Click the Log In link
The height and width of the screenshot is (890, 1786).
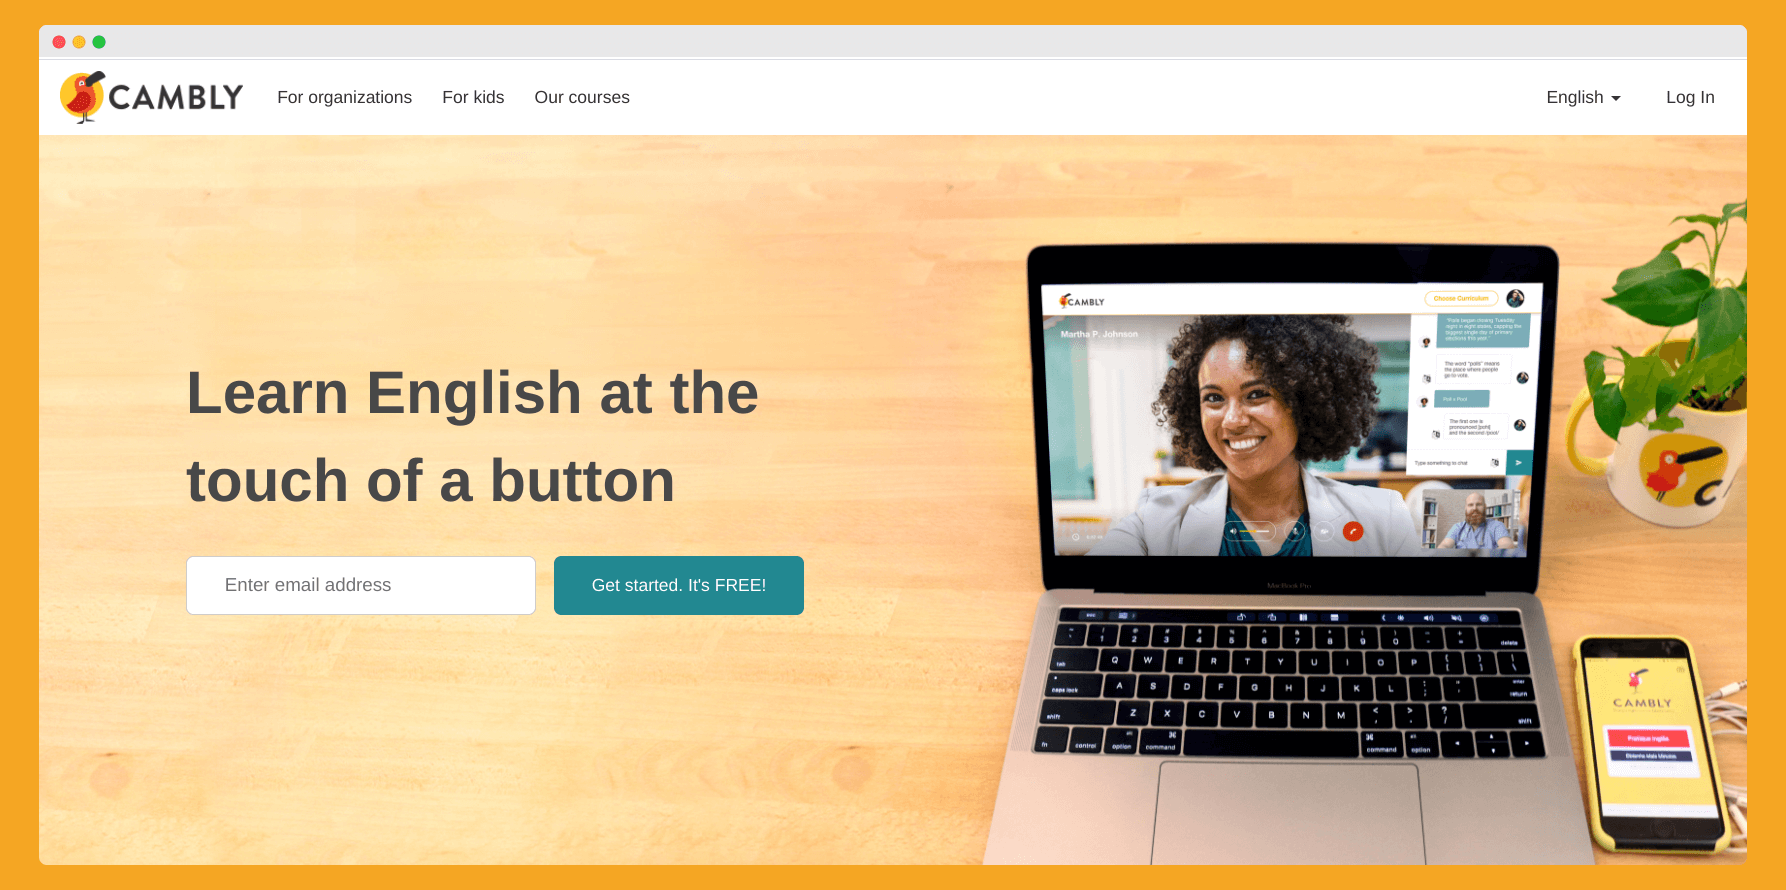[1690, 97]
